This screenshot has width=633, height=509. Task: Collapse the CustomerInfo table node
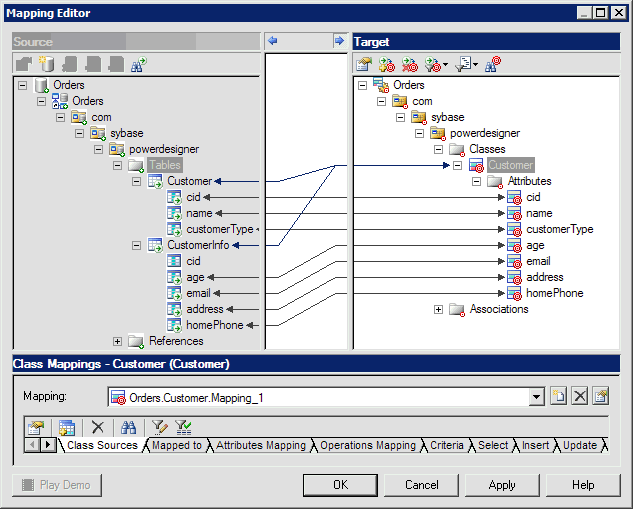tap(136, 245)
